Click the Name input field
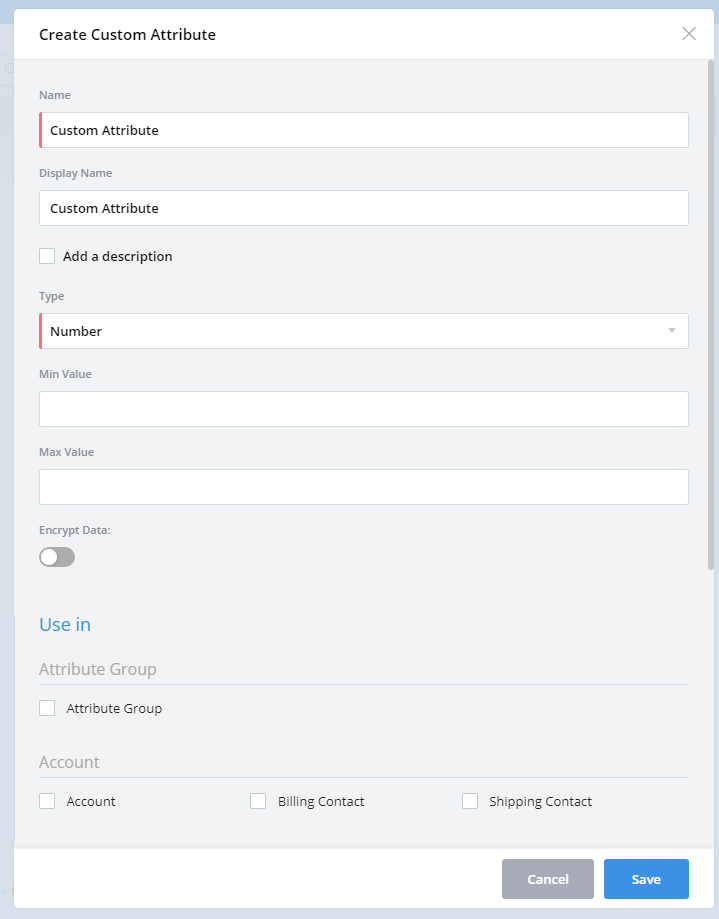The height and width of the screenshot is (919, 719). 364,130
